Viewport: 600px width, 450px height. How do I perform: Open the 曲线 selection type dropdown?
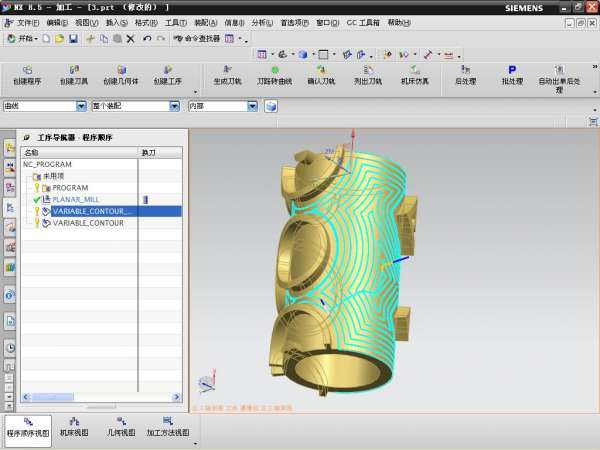[x=81, y=106]
